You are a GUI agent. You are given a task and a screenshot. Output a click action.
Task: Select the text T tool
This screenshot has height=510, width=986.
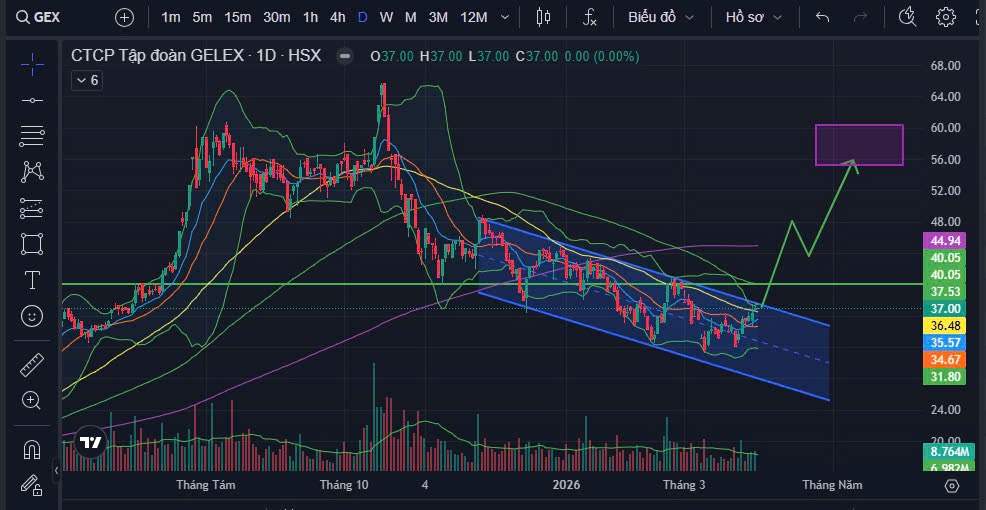(31, 279)
